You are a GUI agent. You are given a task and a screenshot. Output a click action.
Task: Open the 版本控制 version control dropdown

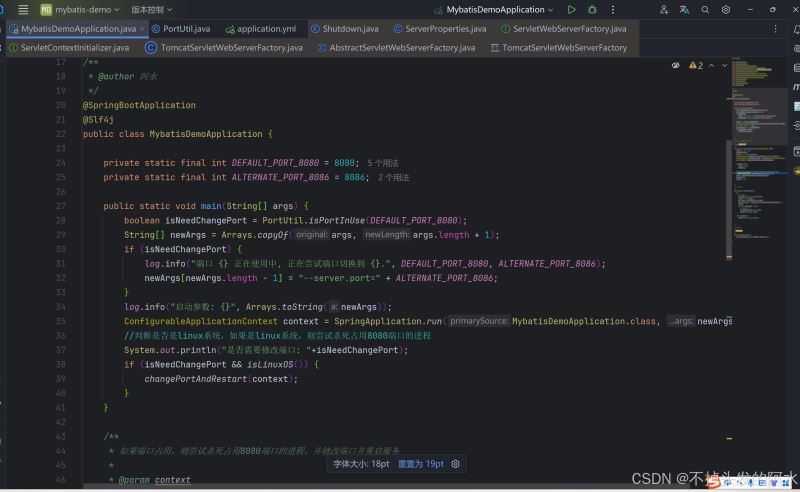152,10
